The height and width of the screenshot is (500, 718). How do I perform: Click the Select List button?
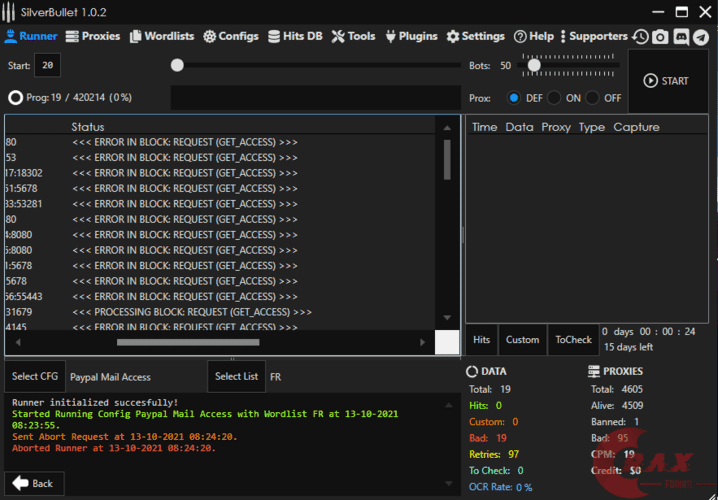[x=237, y=377]
